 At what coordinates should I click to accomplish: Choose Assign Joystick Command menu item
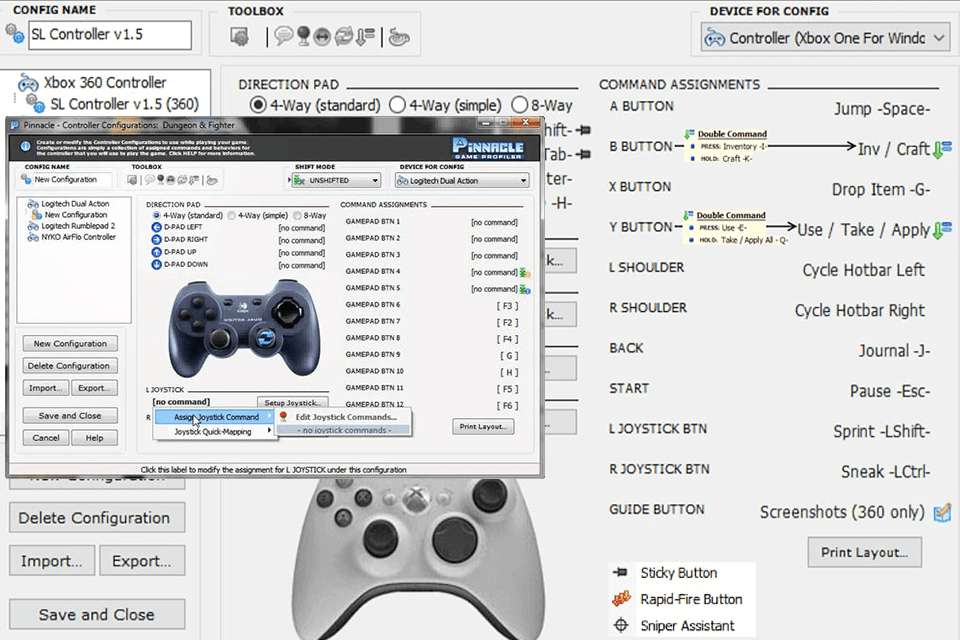tap(214, 417)
